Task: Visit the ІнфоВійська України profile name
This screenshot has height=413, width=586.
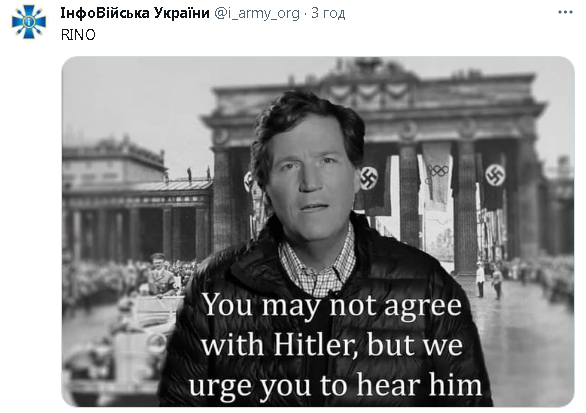Action: 135,13
